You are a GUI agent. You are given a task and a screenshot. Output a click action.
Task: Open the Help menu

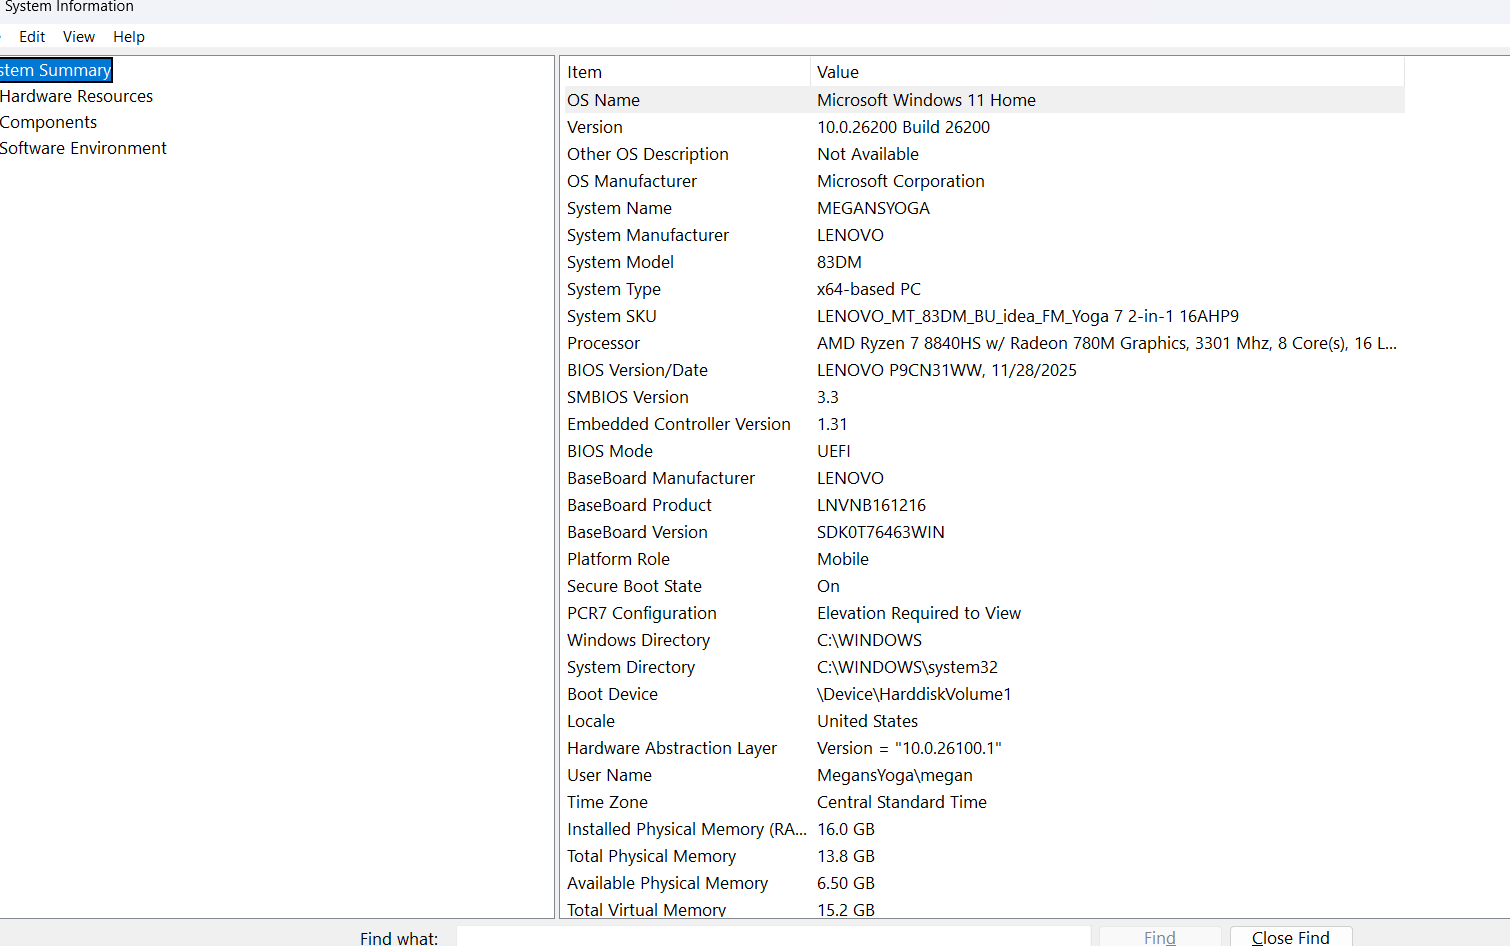(x=129, y=37)
